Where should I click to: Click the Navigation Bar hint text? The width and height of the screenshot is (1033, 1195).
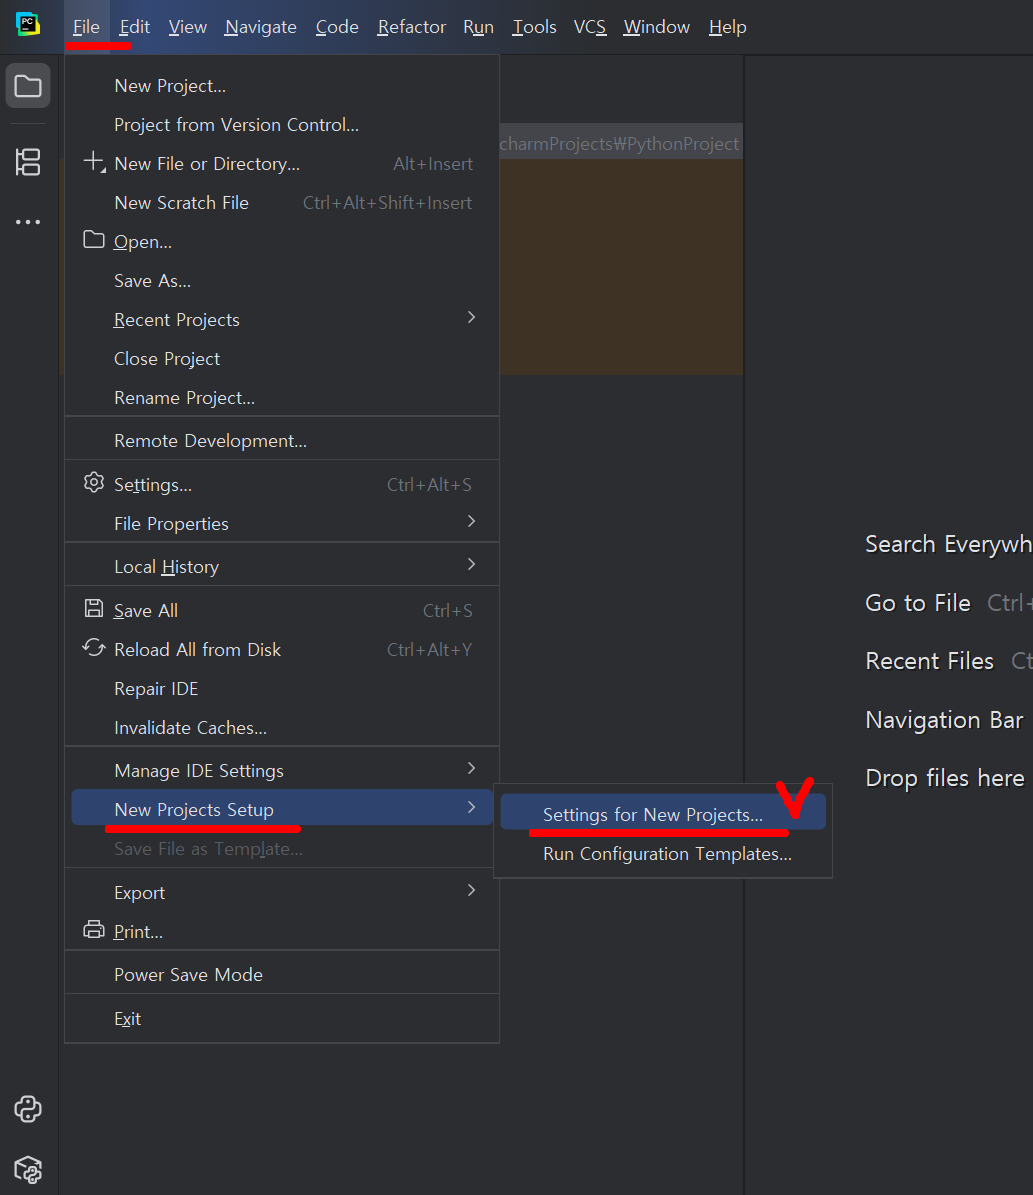944,719
